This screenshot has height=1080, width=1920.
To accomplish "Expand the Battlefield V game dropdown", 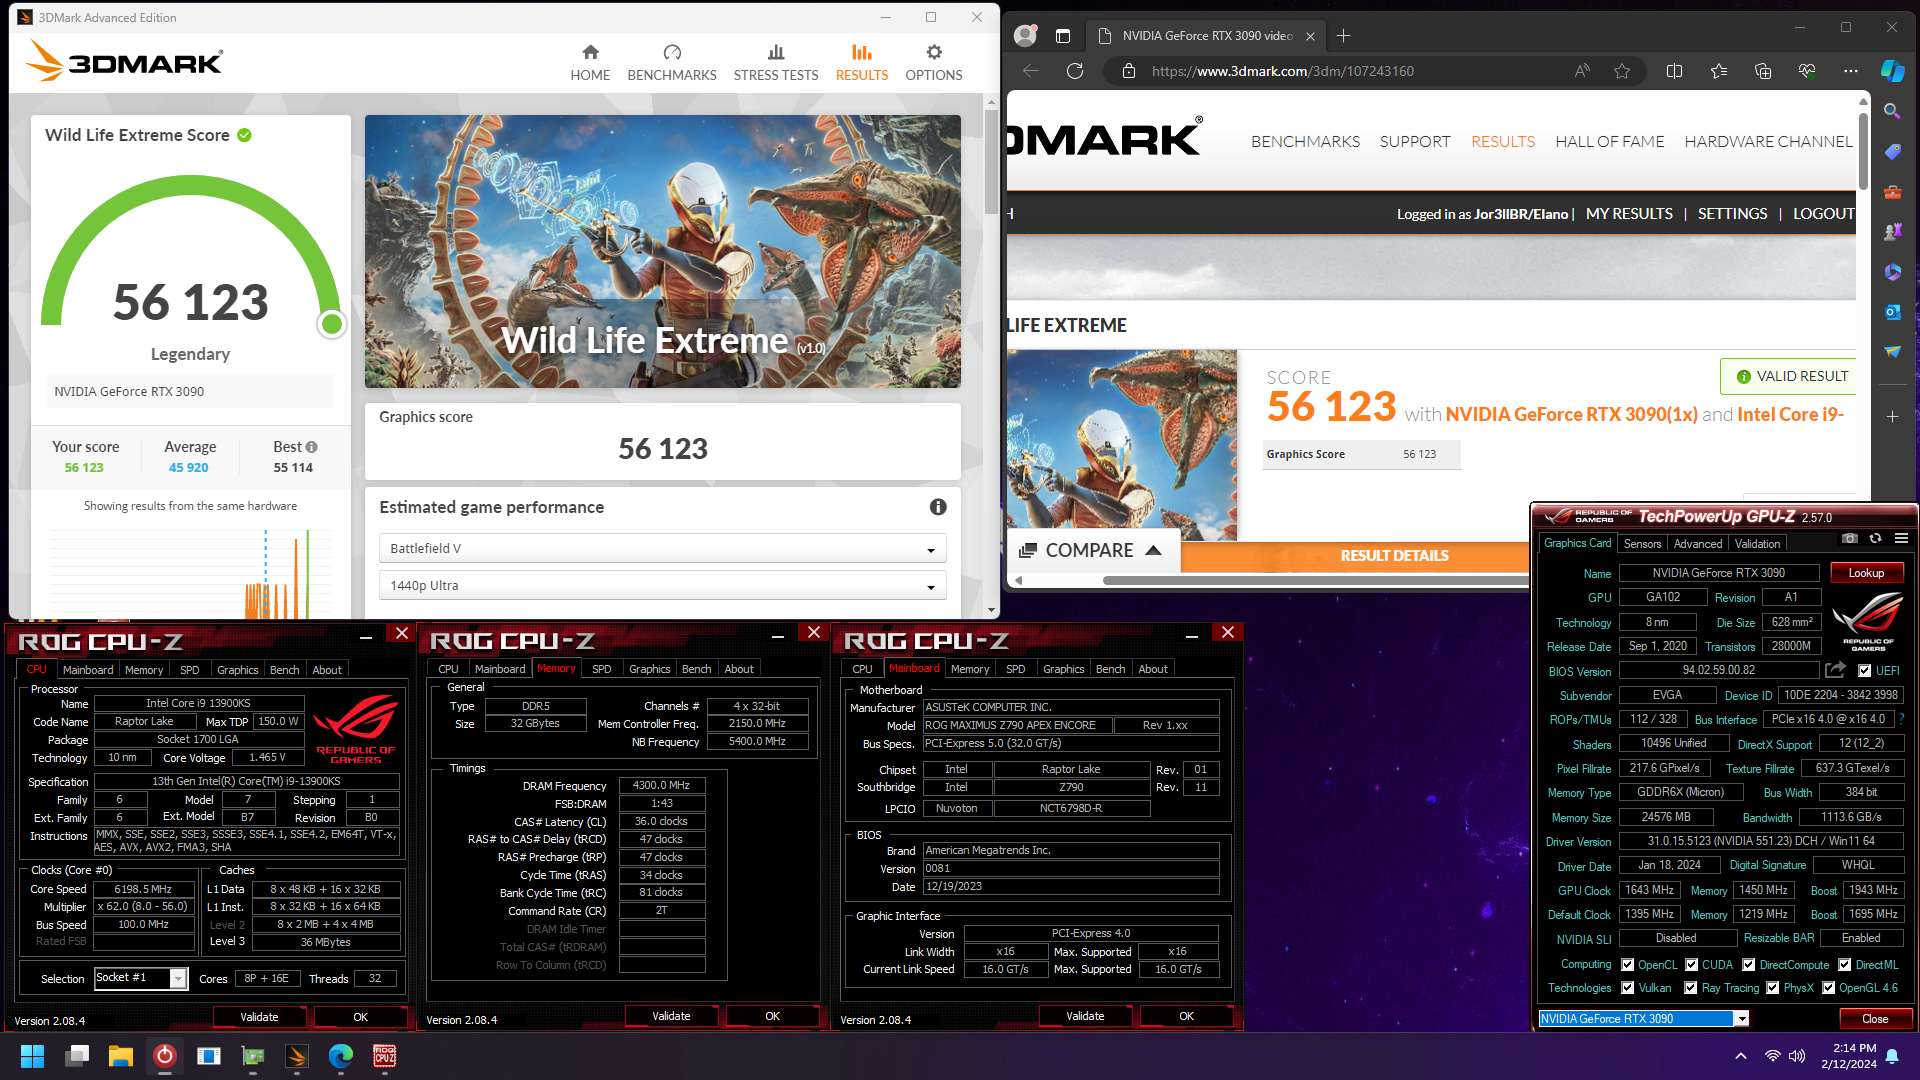I will pos(662,549).
